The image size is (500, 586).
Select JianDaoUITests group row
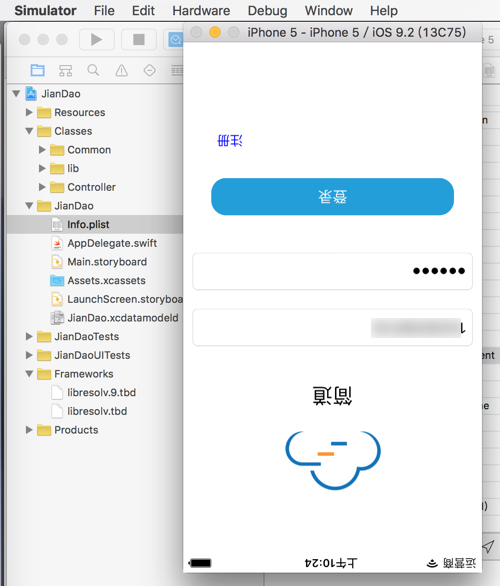[x=95, y=355]
